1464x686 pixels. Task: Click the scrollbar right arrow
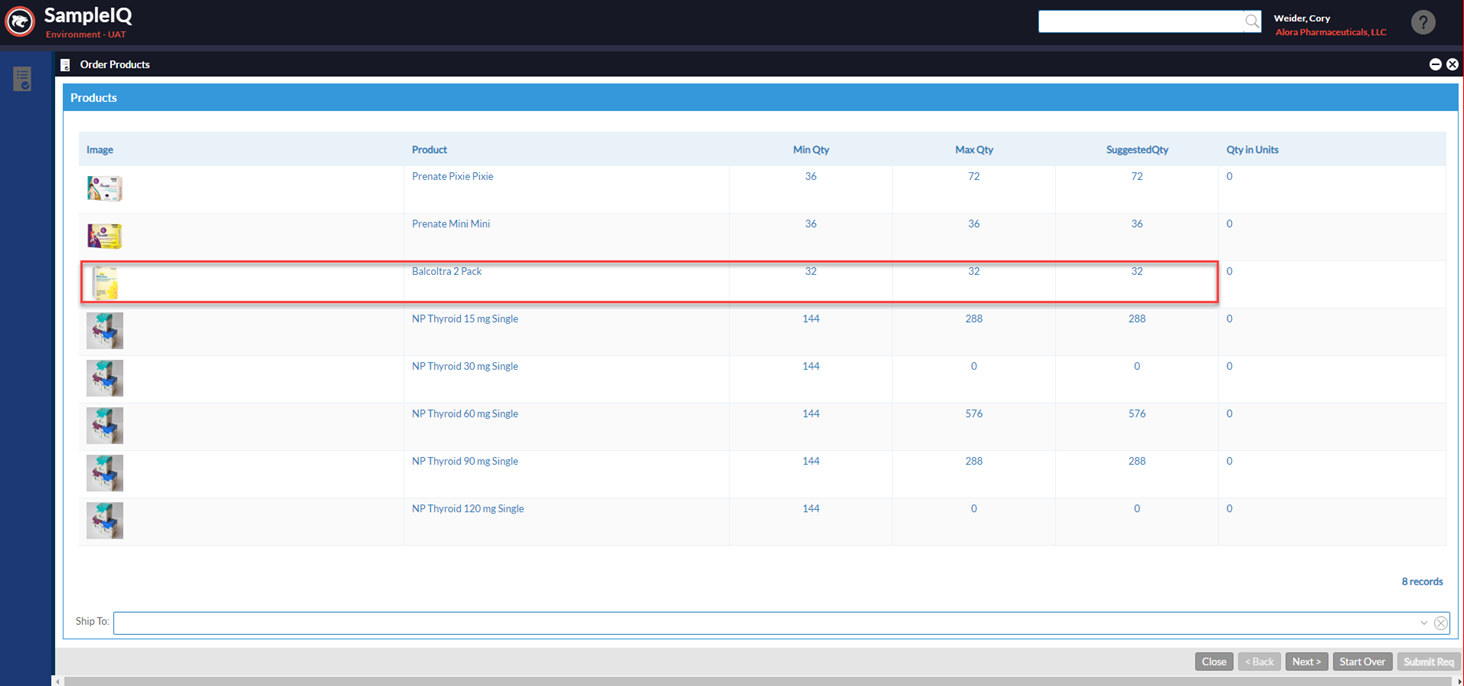pos(1458,681)
